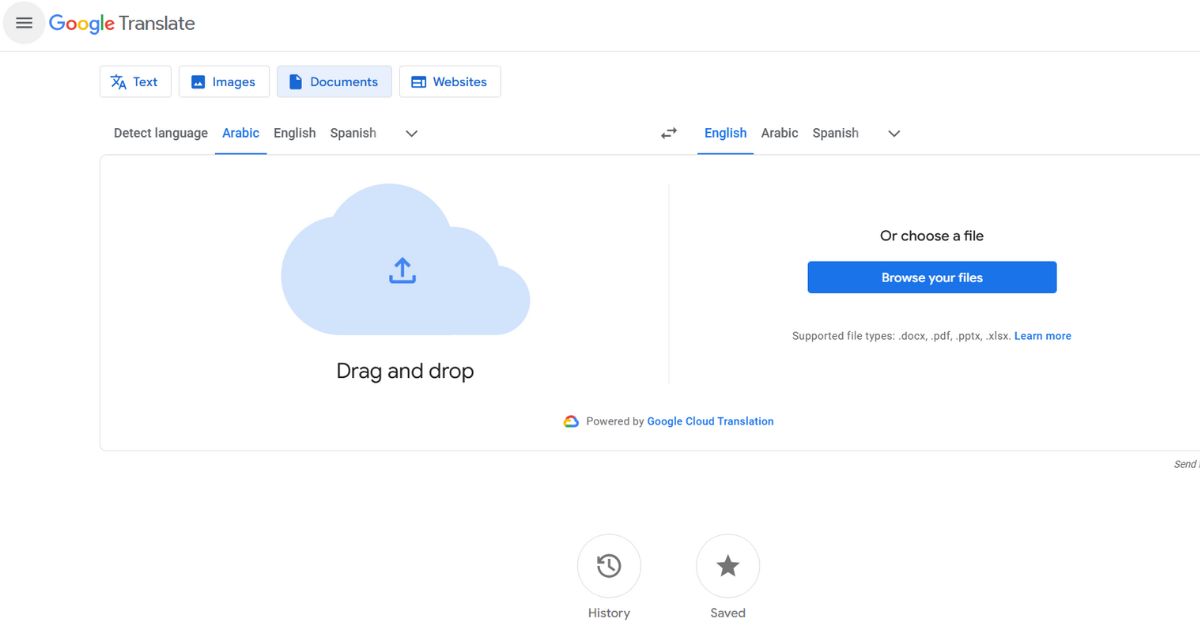Select English as target language
Image resolution: width=1200 pixels, height=630 pixels.
tap(725, 133)
